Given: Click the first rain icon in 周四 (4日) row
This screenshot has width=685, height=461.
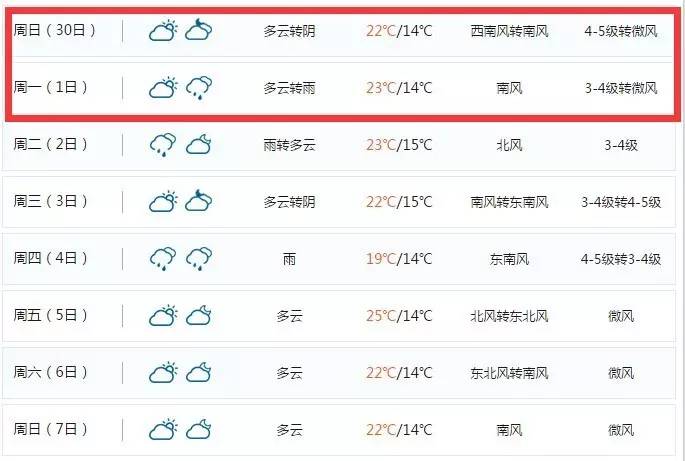Looking at the screenshot, I should (163, 259).
